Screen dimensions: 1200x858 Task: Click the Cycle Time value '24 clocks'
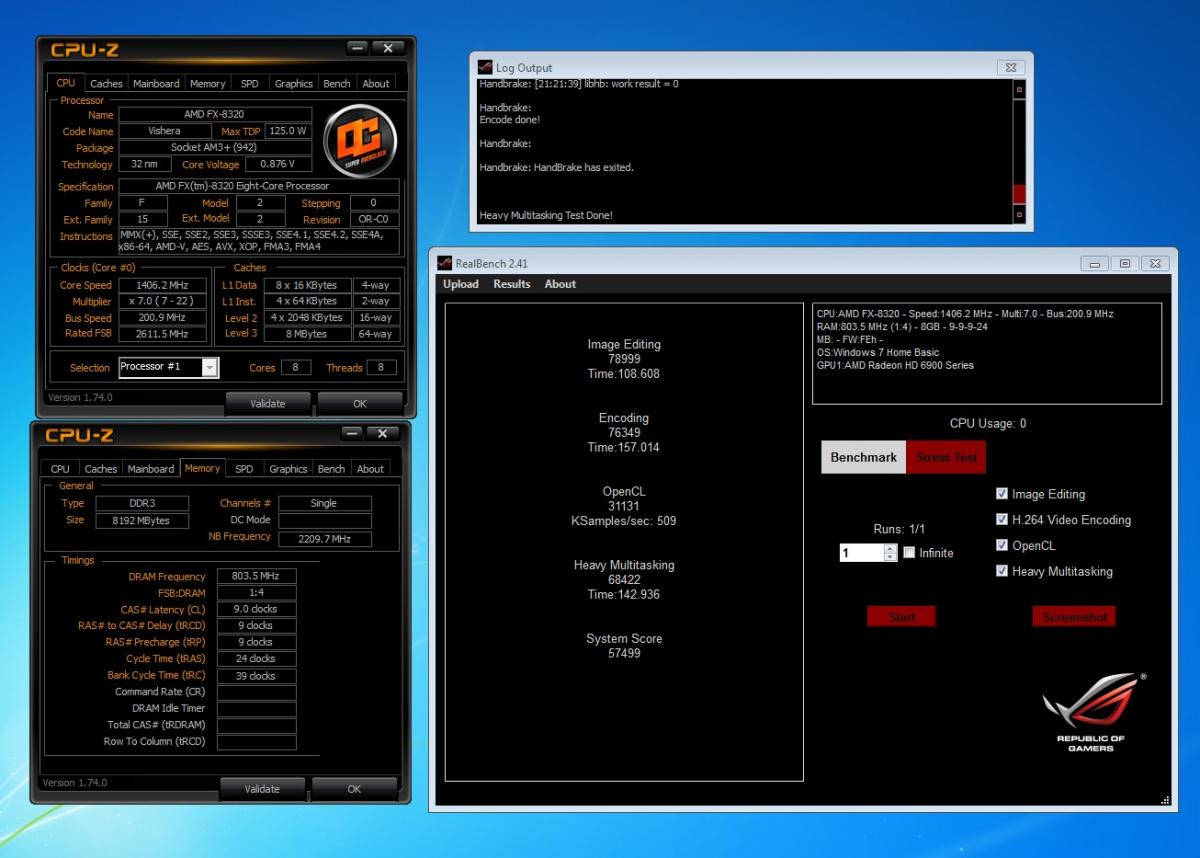(x=256, y=659)
